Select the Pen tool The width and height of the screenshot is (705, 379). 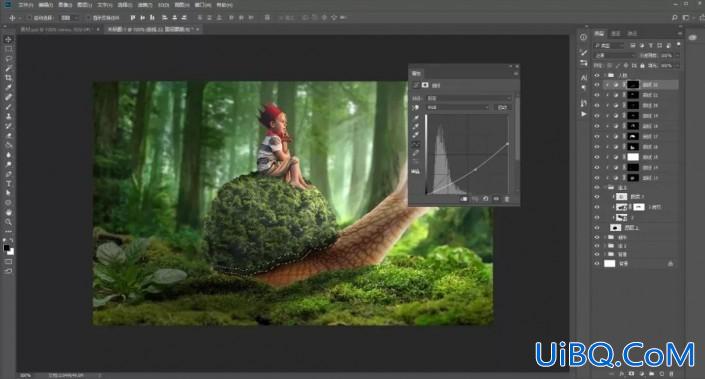[x=9, y=174]
